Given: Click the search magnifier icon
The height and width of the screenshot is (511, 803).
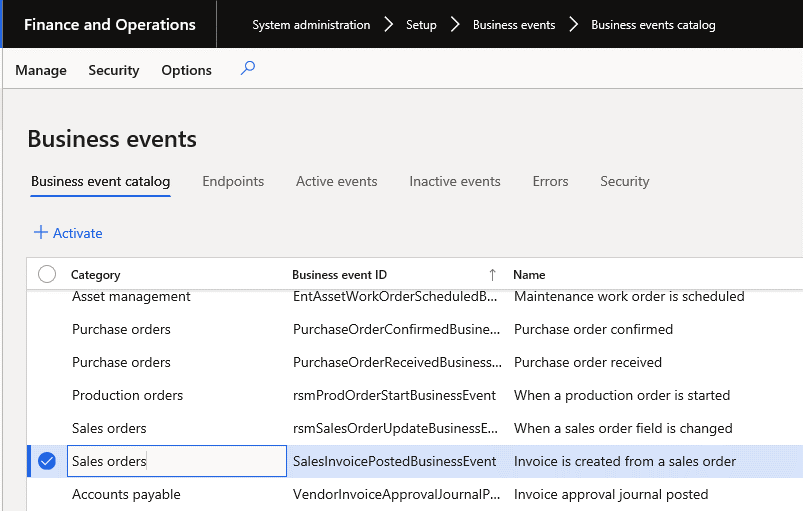Looking at the screenshot, I should tap(248, 69).
